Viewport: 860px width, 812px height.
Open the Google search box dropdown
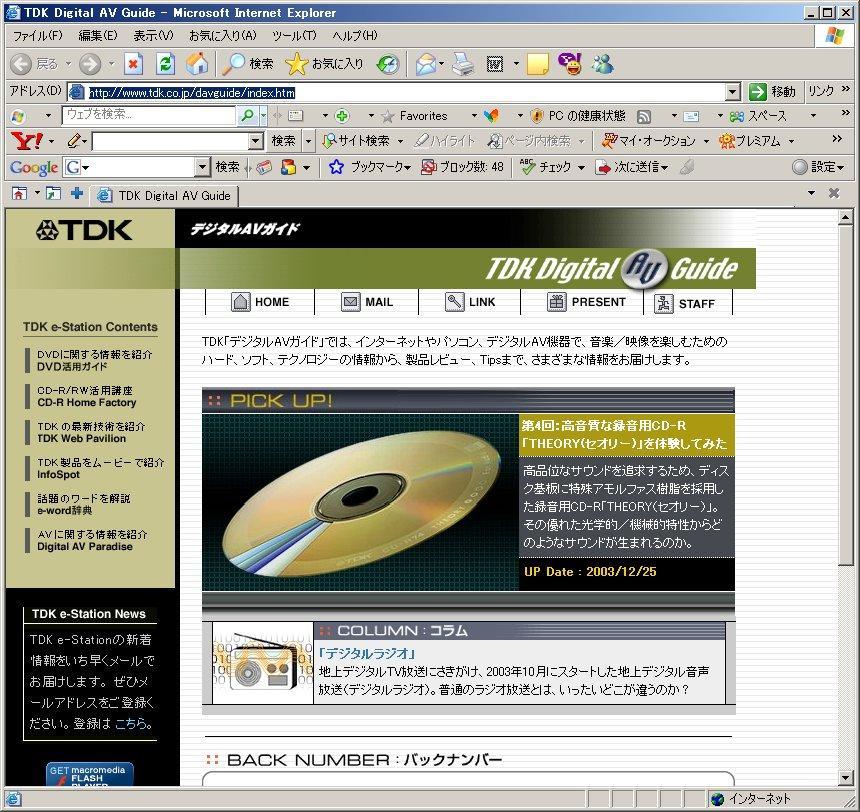(203, 167)
